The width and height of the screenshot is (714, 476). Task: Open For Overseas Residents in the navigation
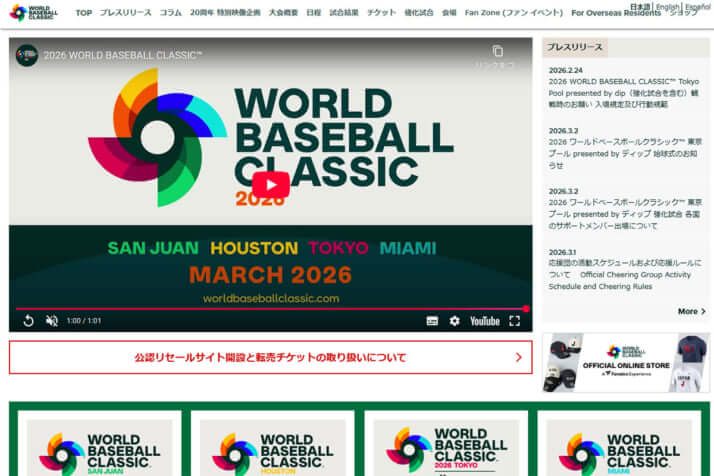click(x=616, y=13)
